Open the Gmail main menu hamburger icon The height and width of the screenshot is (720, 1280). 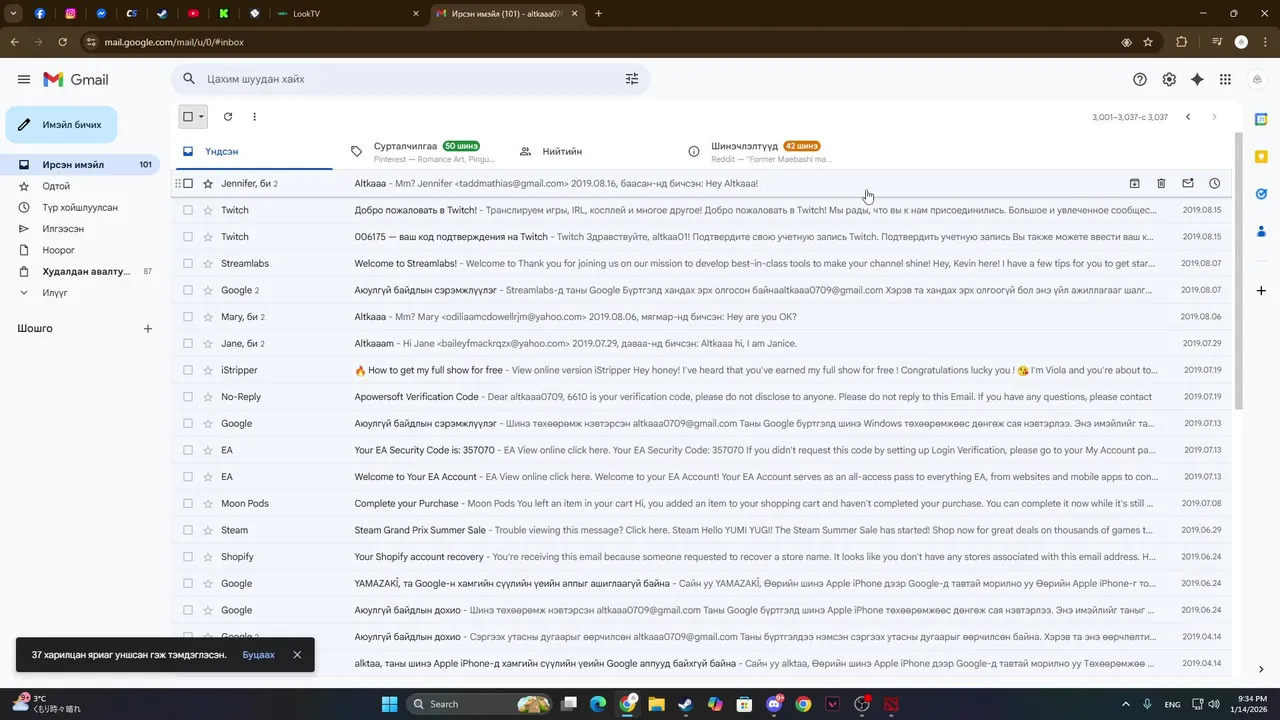24,79
